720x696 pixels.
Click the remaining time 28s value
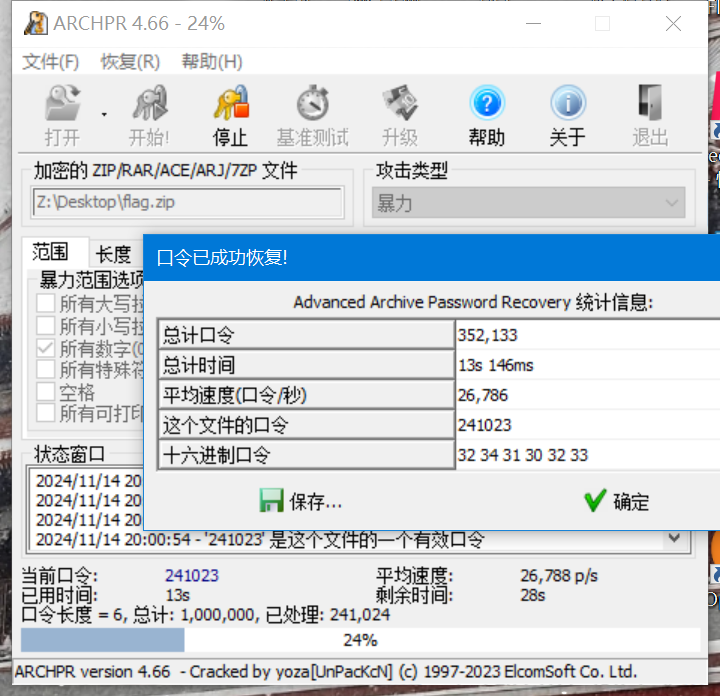tap(533, 595)
